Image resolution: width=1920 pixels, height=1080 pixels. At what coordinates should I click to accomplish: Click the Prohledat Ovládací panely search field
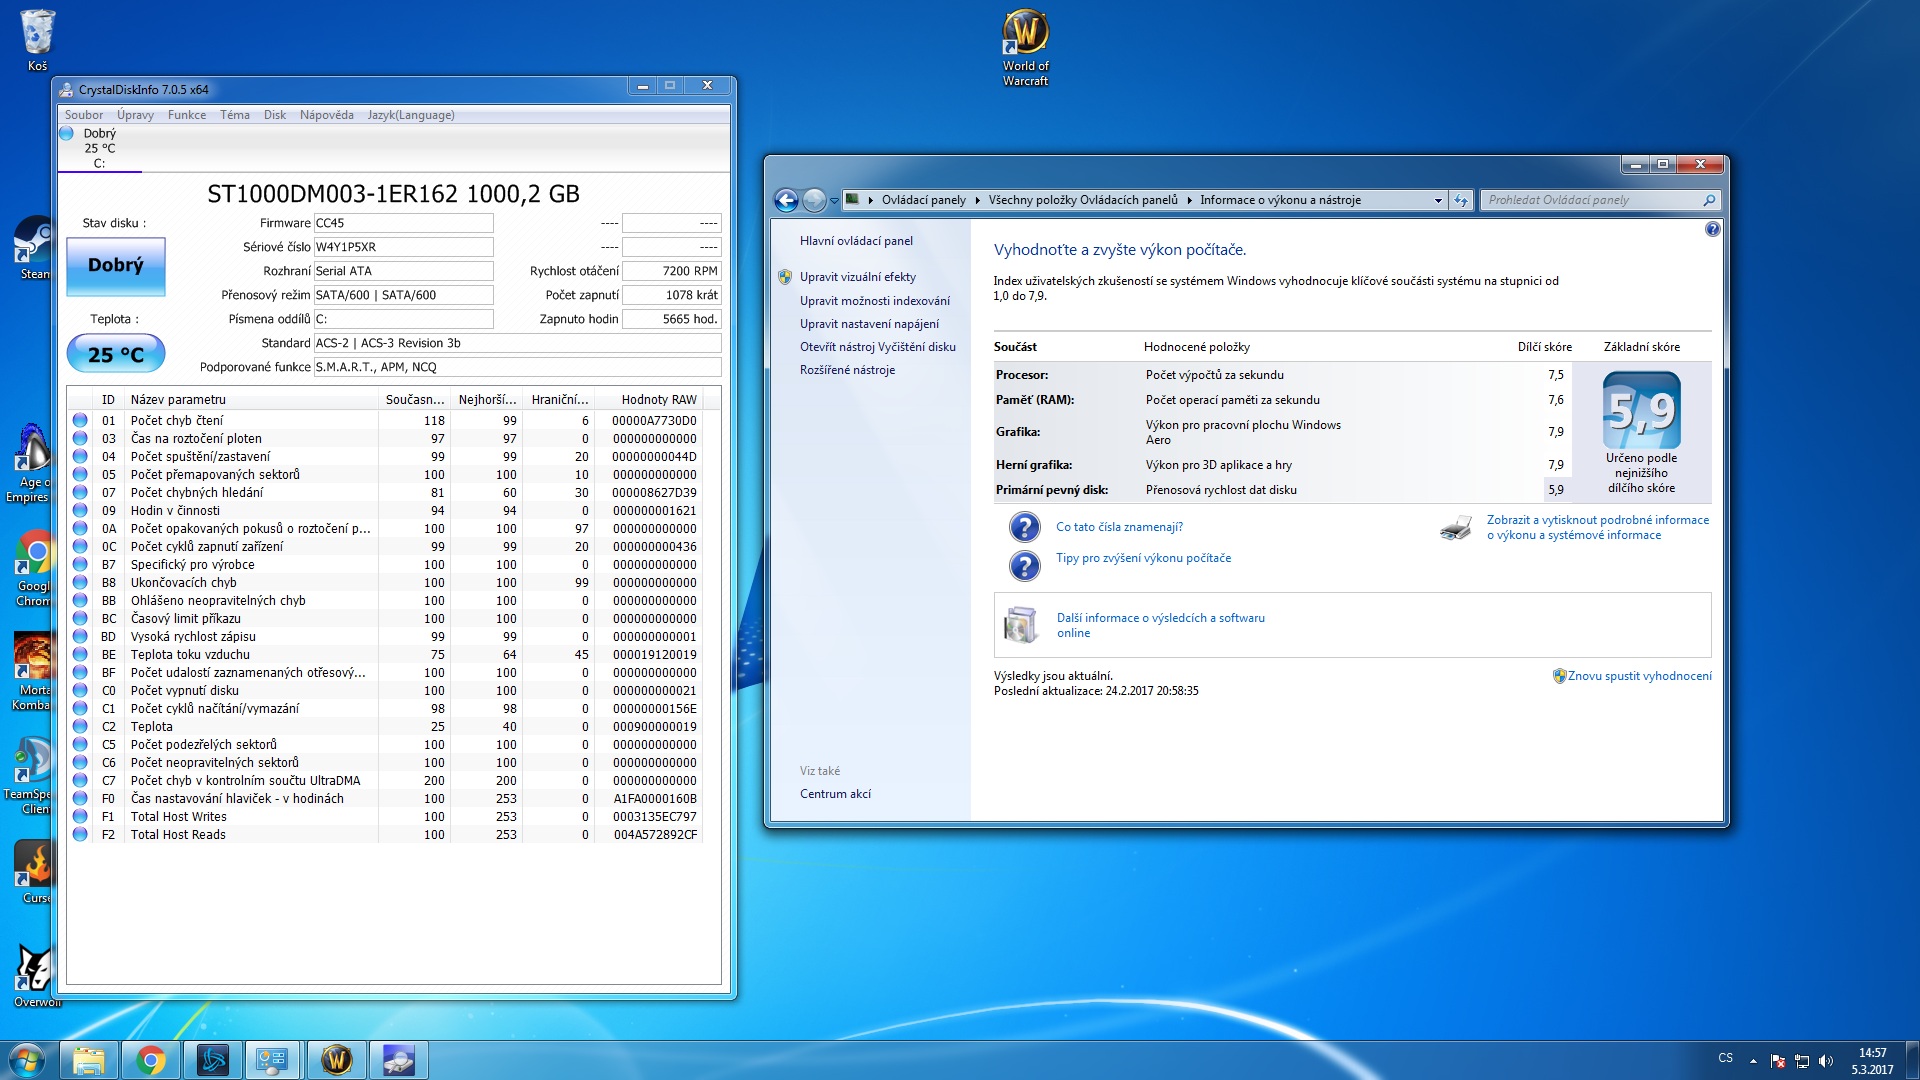pyautogui.click(x=1590, y=200)
